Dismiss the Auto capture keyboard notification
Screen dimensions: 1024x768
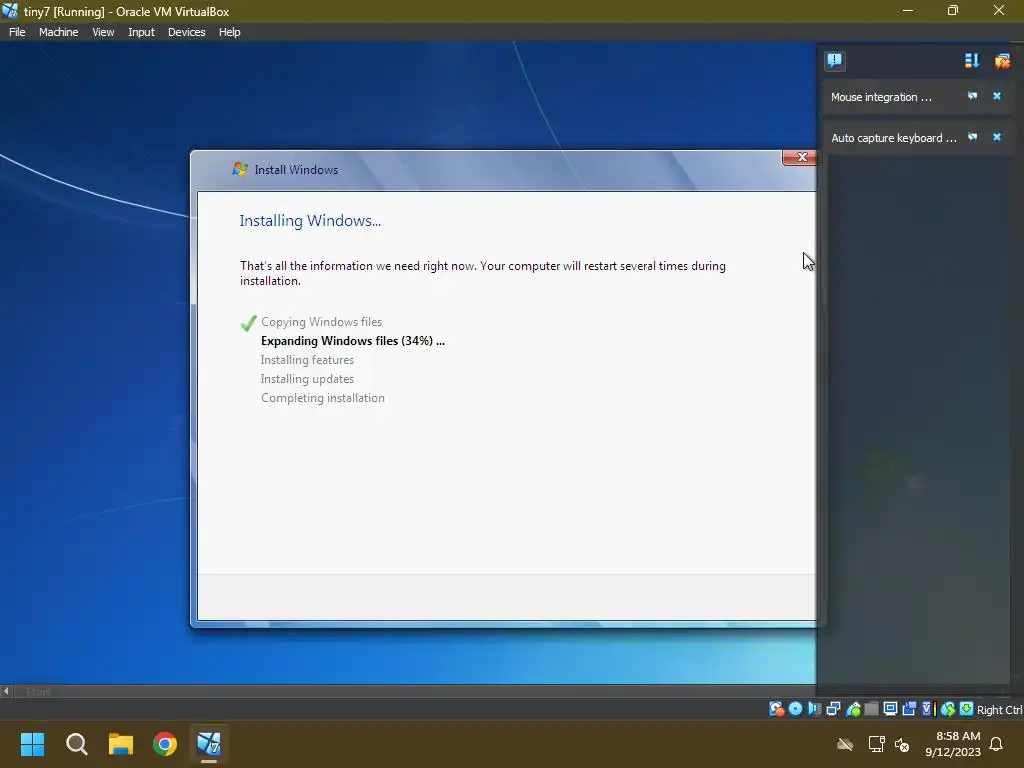[x=997, y=137]
